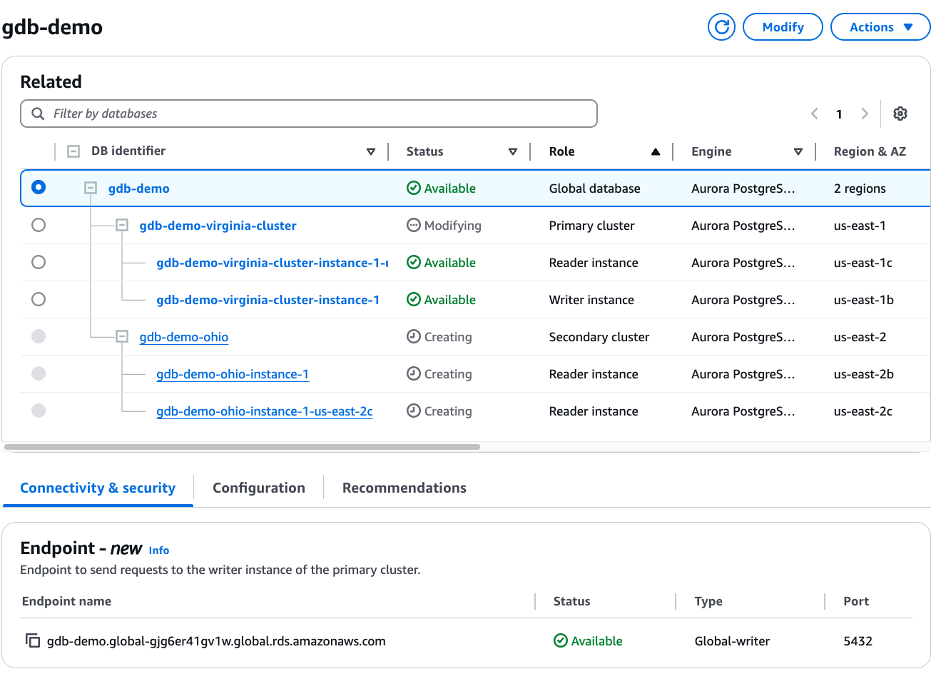Click the Modify button
936x674 pixels.
point(783,27)
